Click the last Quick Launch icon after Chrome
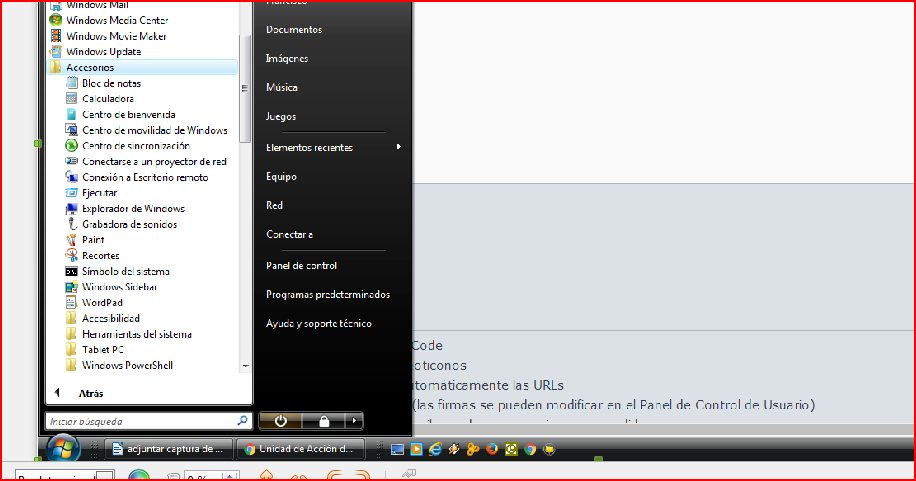Image resolution: width=916 pixels, height=481 pixels. pyautogui.click(x=549, y=449)
